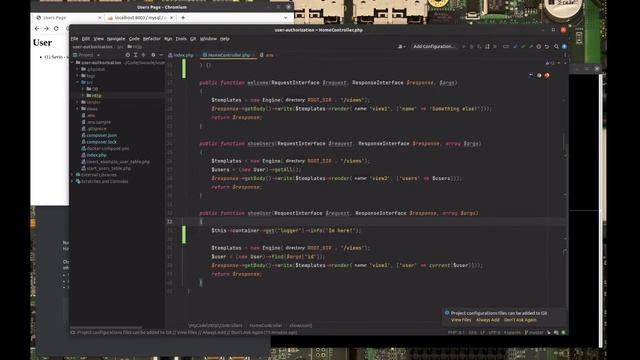Open Project panel settings gear
640x360 pixels.
153,55
